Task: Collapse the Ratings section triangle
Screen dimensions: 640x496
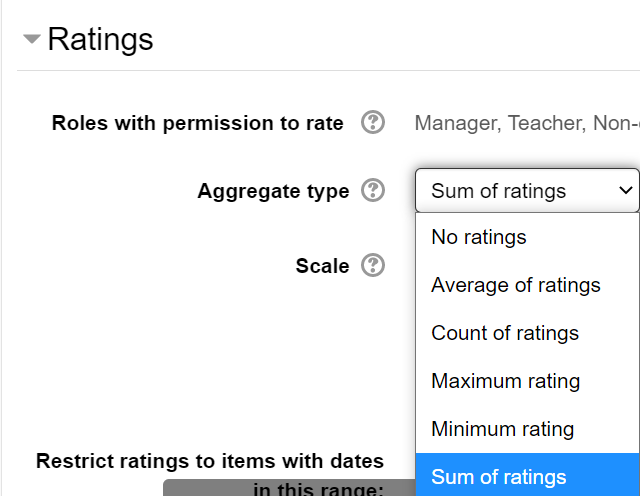Action: 32,40
